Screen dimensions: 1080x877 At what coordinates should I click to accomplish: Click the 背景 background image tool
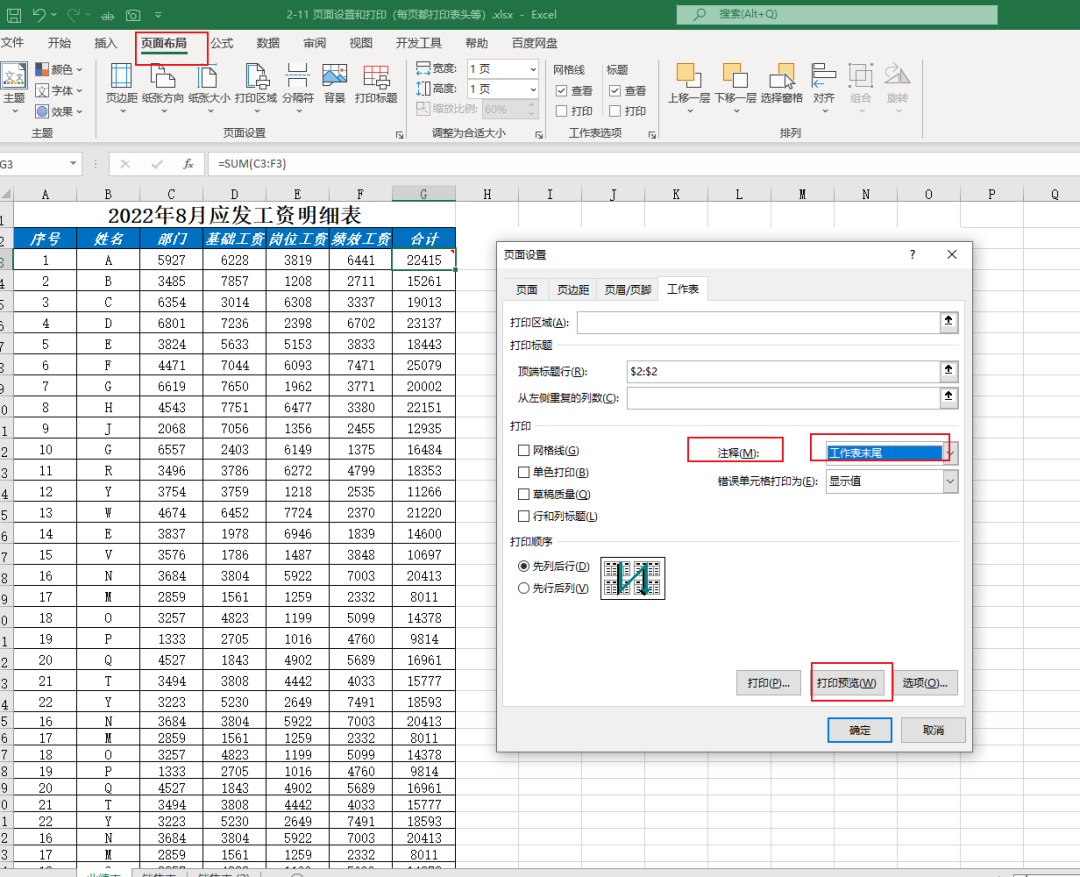pos(335,84)
